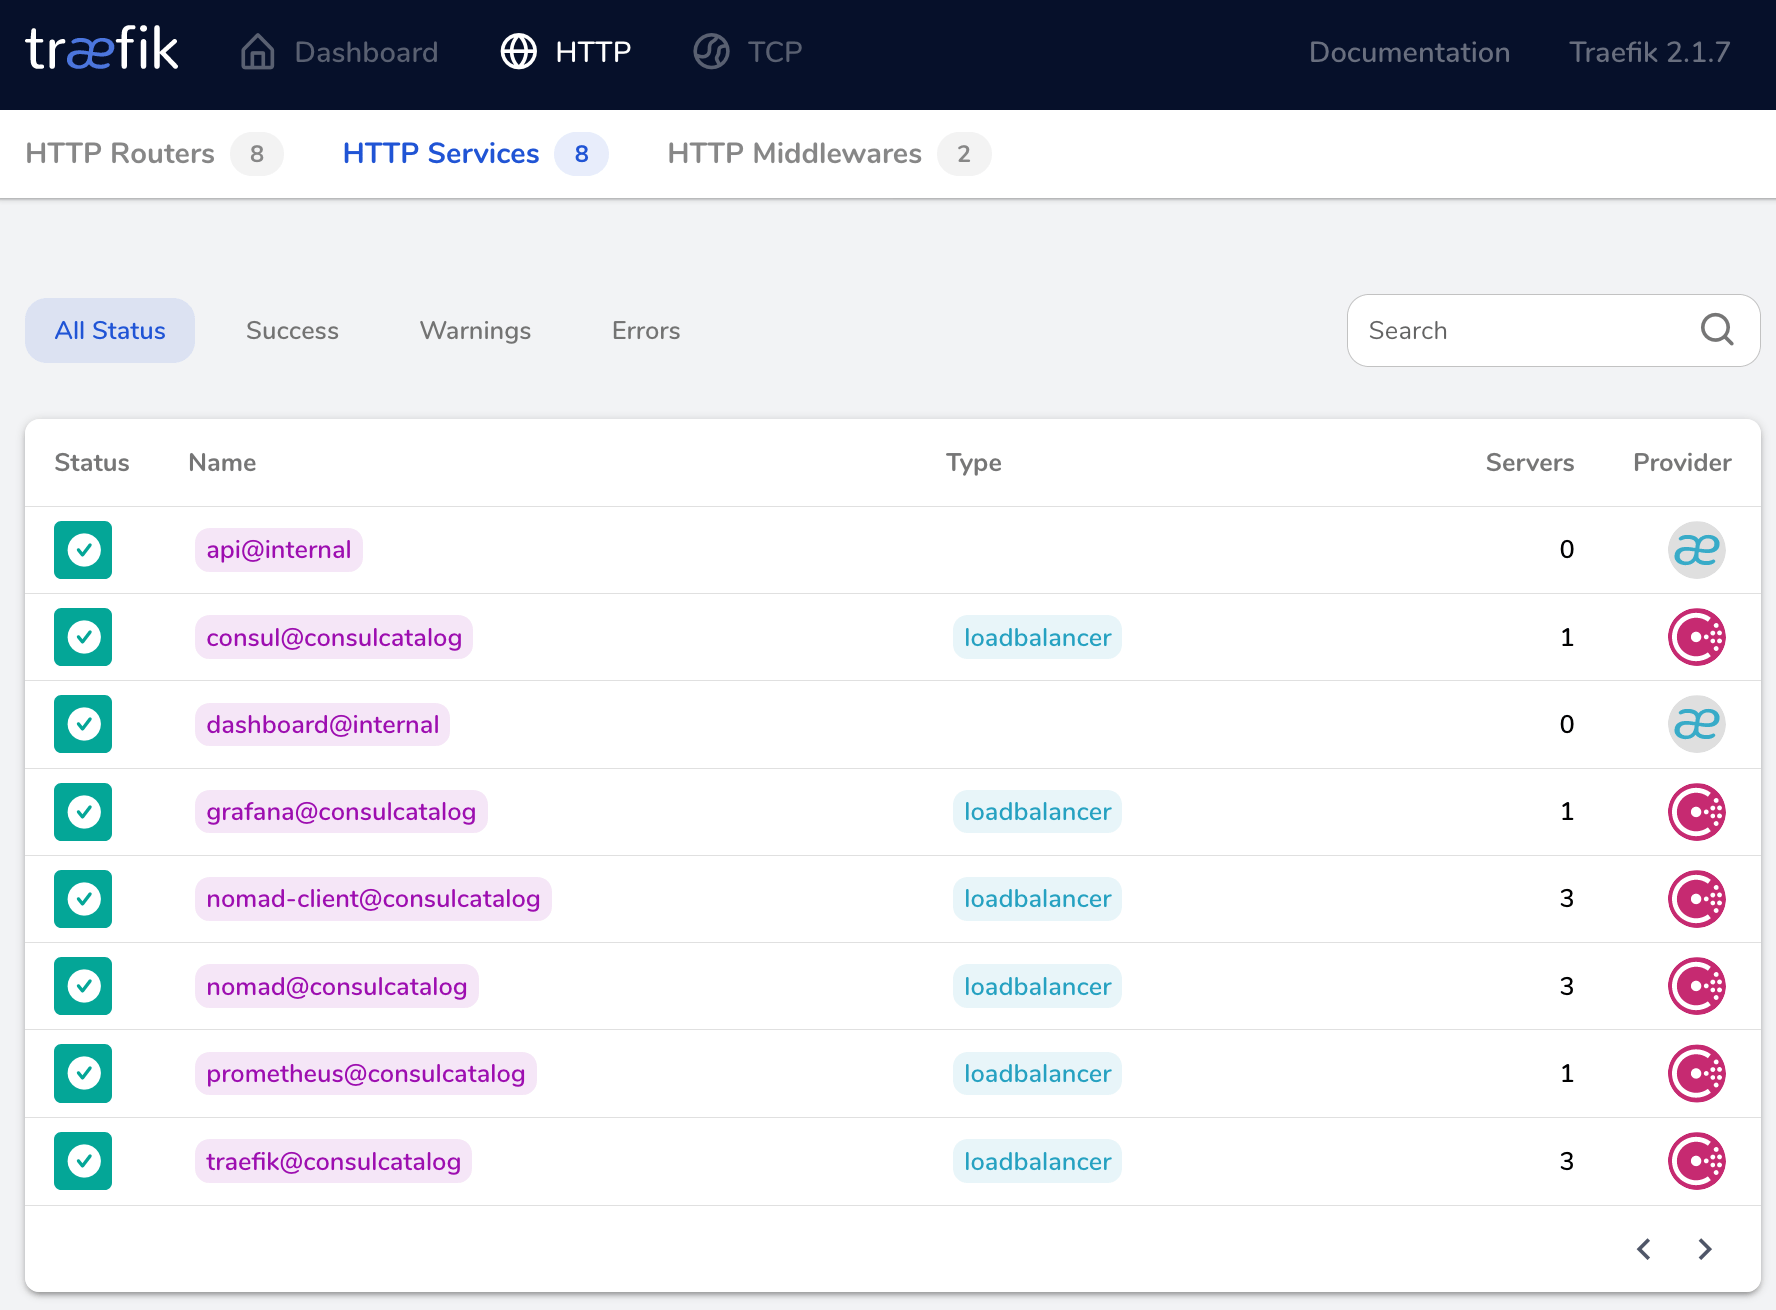
Task: Show only services with Errors
Action: tap(646, 331)
